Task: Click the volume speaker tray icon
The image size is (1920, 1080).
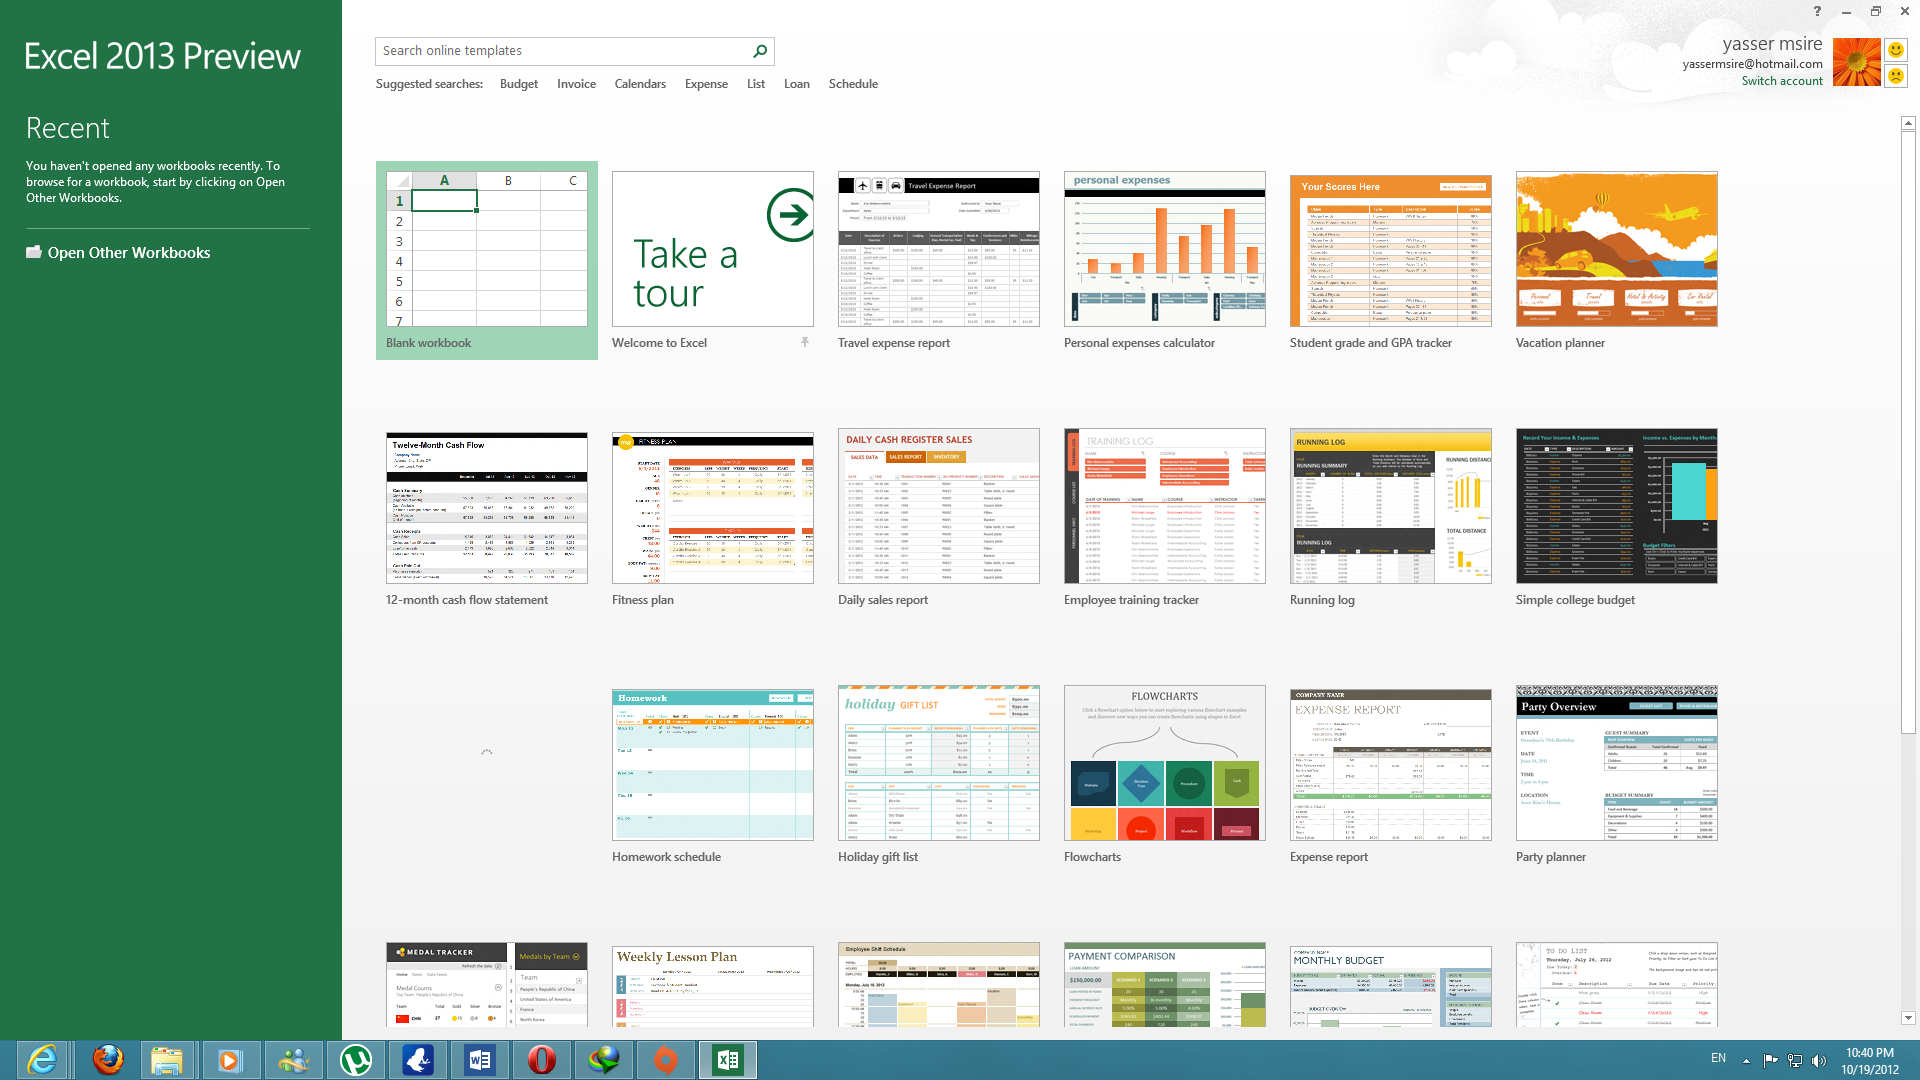Action: (1819, 1060)
